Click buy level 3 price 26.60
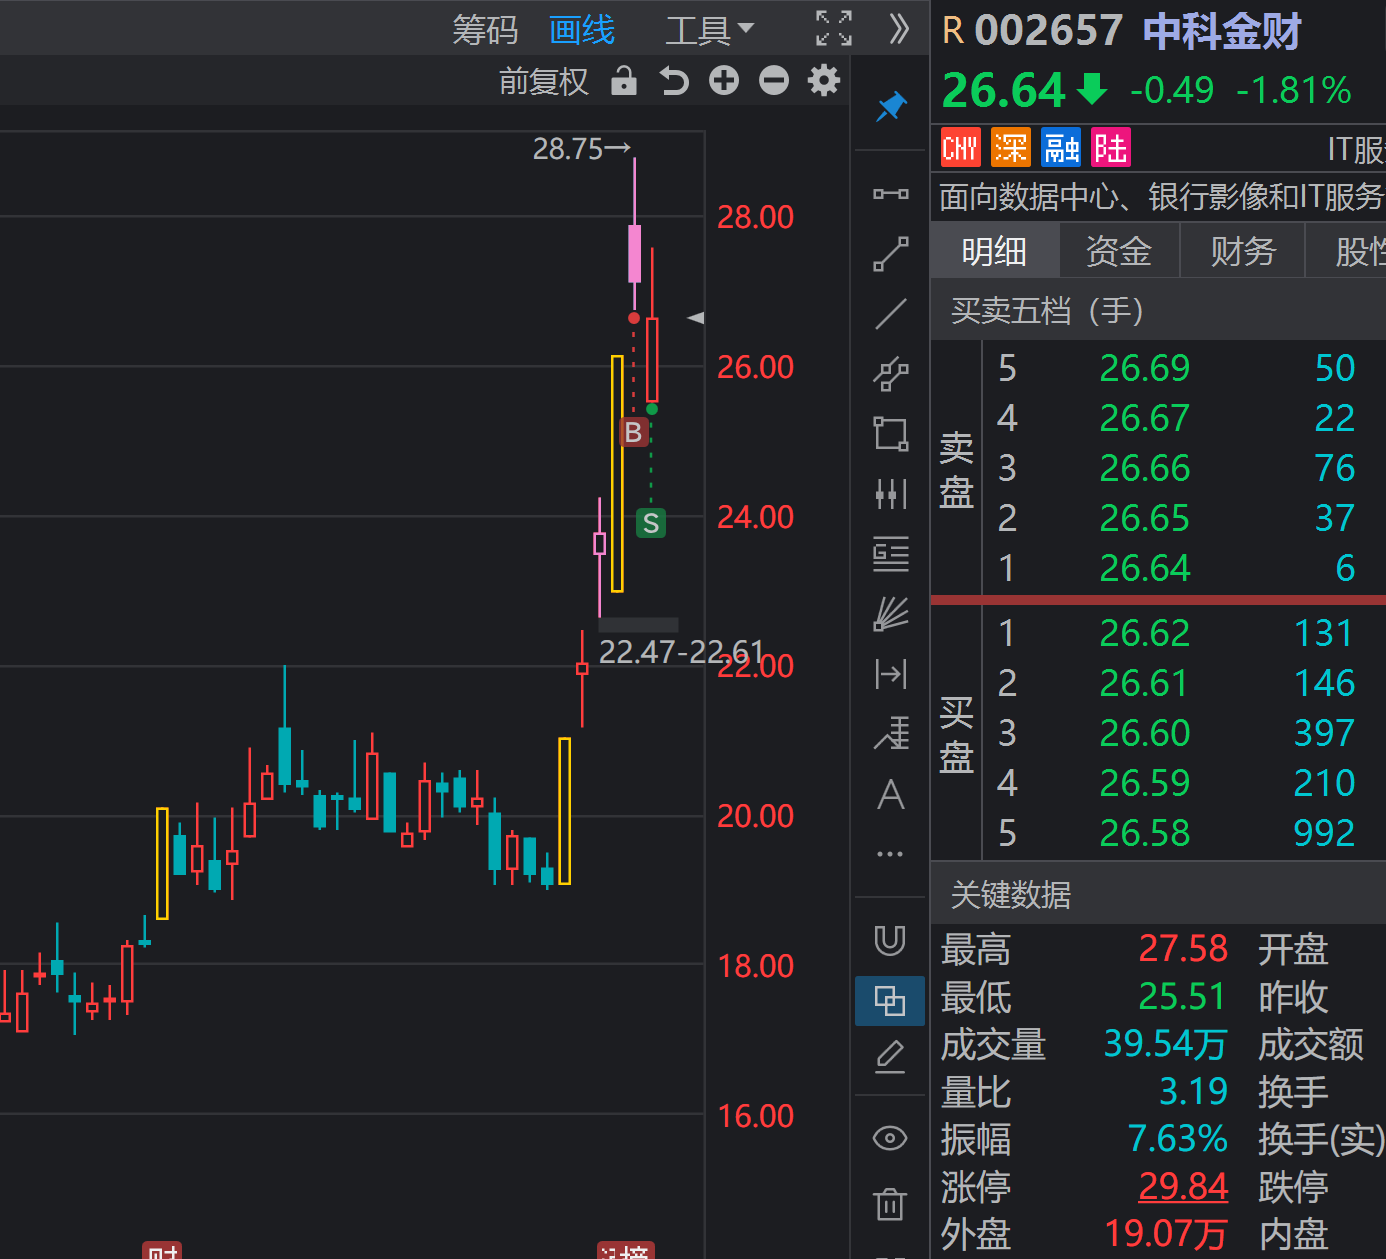Viewport: 1386px width, 1259px height. pyautogui.click(x=1145, y=733)
